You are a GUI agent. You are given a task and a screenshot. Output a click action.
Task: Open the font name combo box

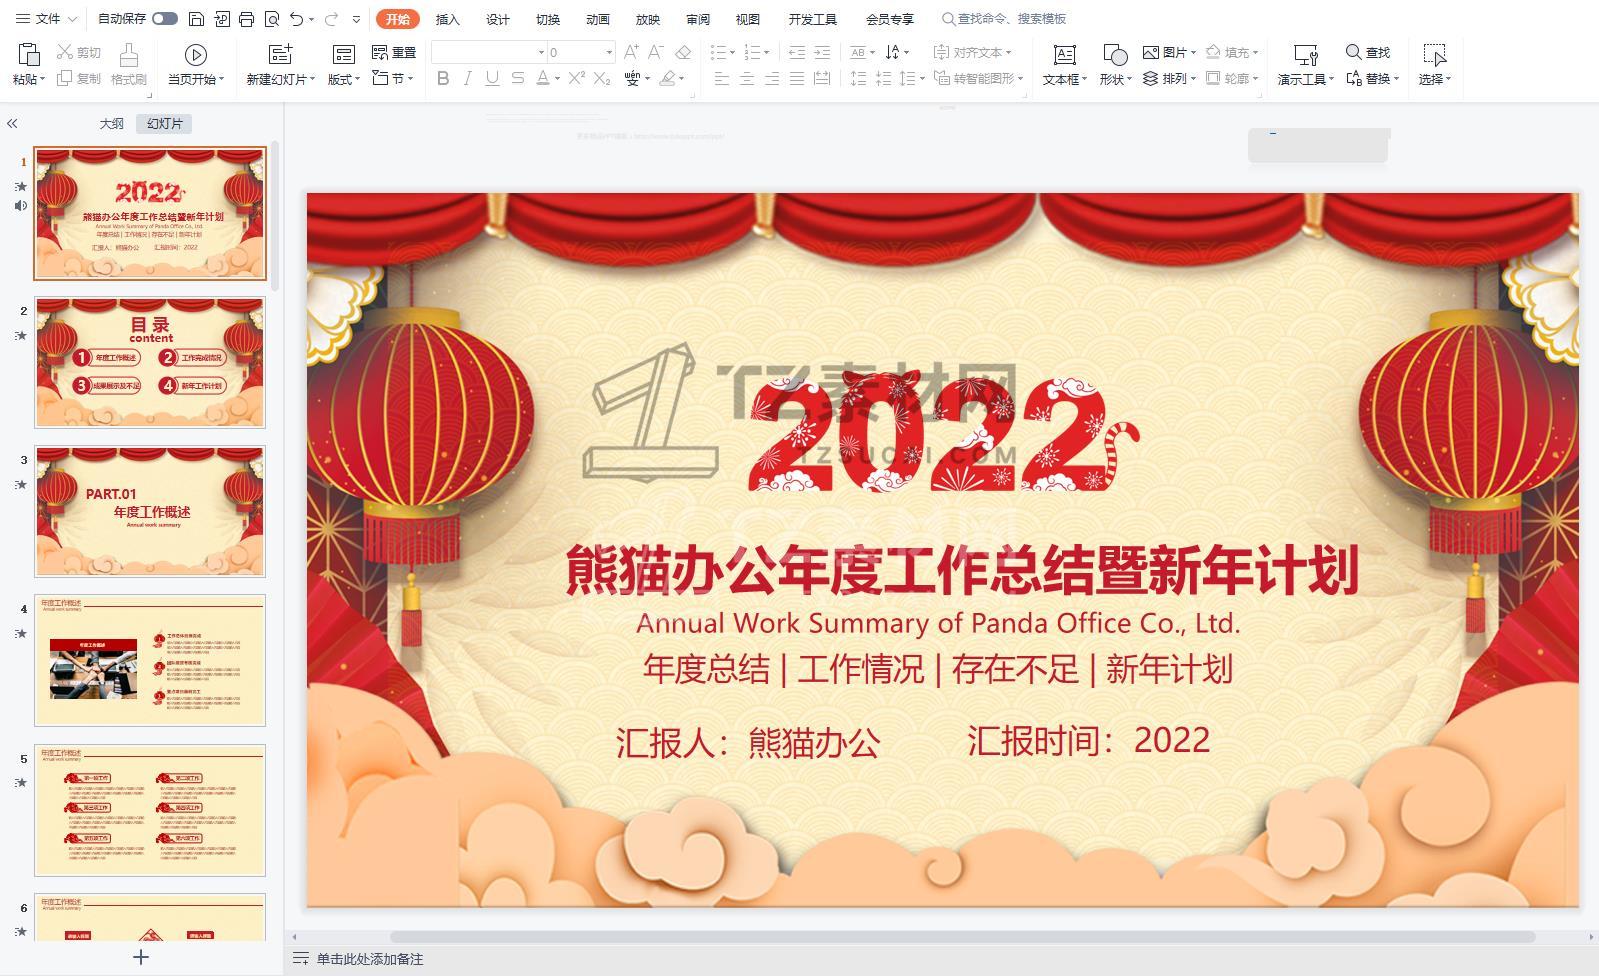(x=489, y=52)
